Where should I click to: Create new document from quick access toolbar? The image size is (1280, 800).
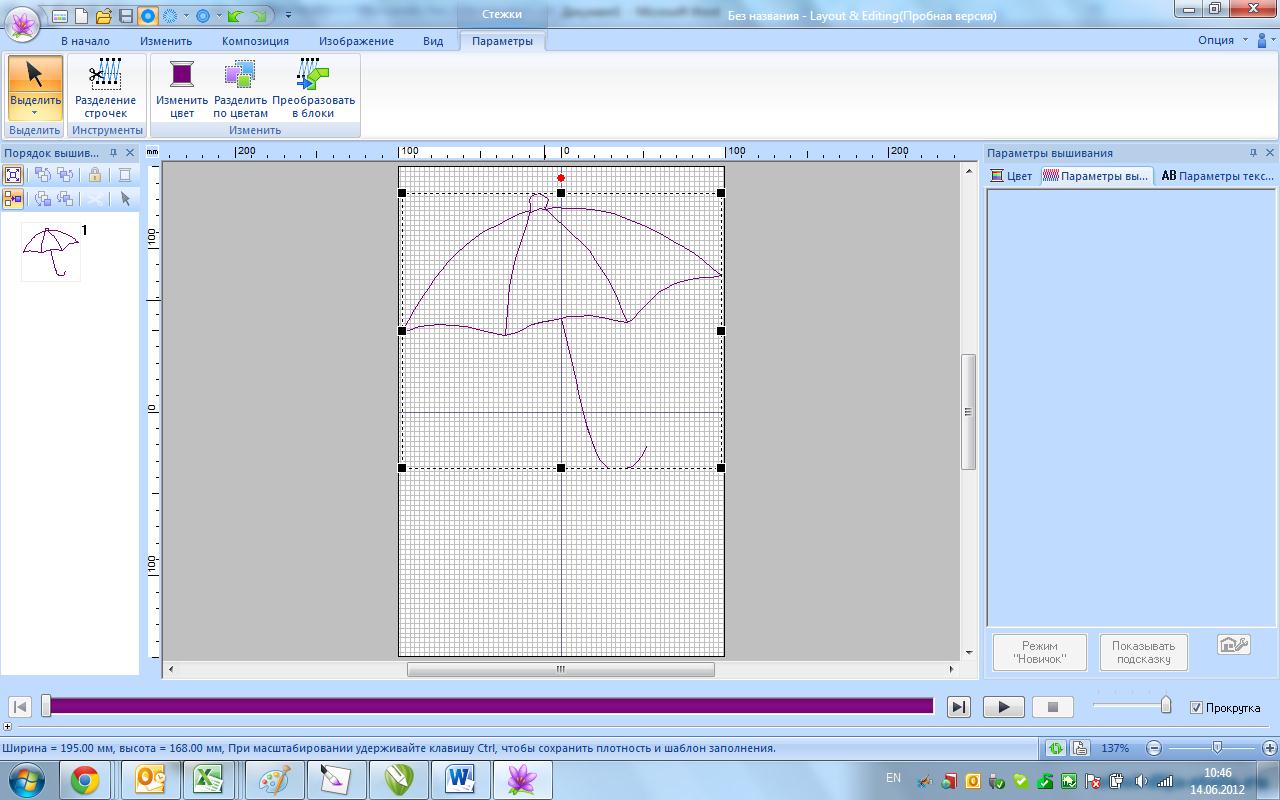tap(81, 16)
